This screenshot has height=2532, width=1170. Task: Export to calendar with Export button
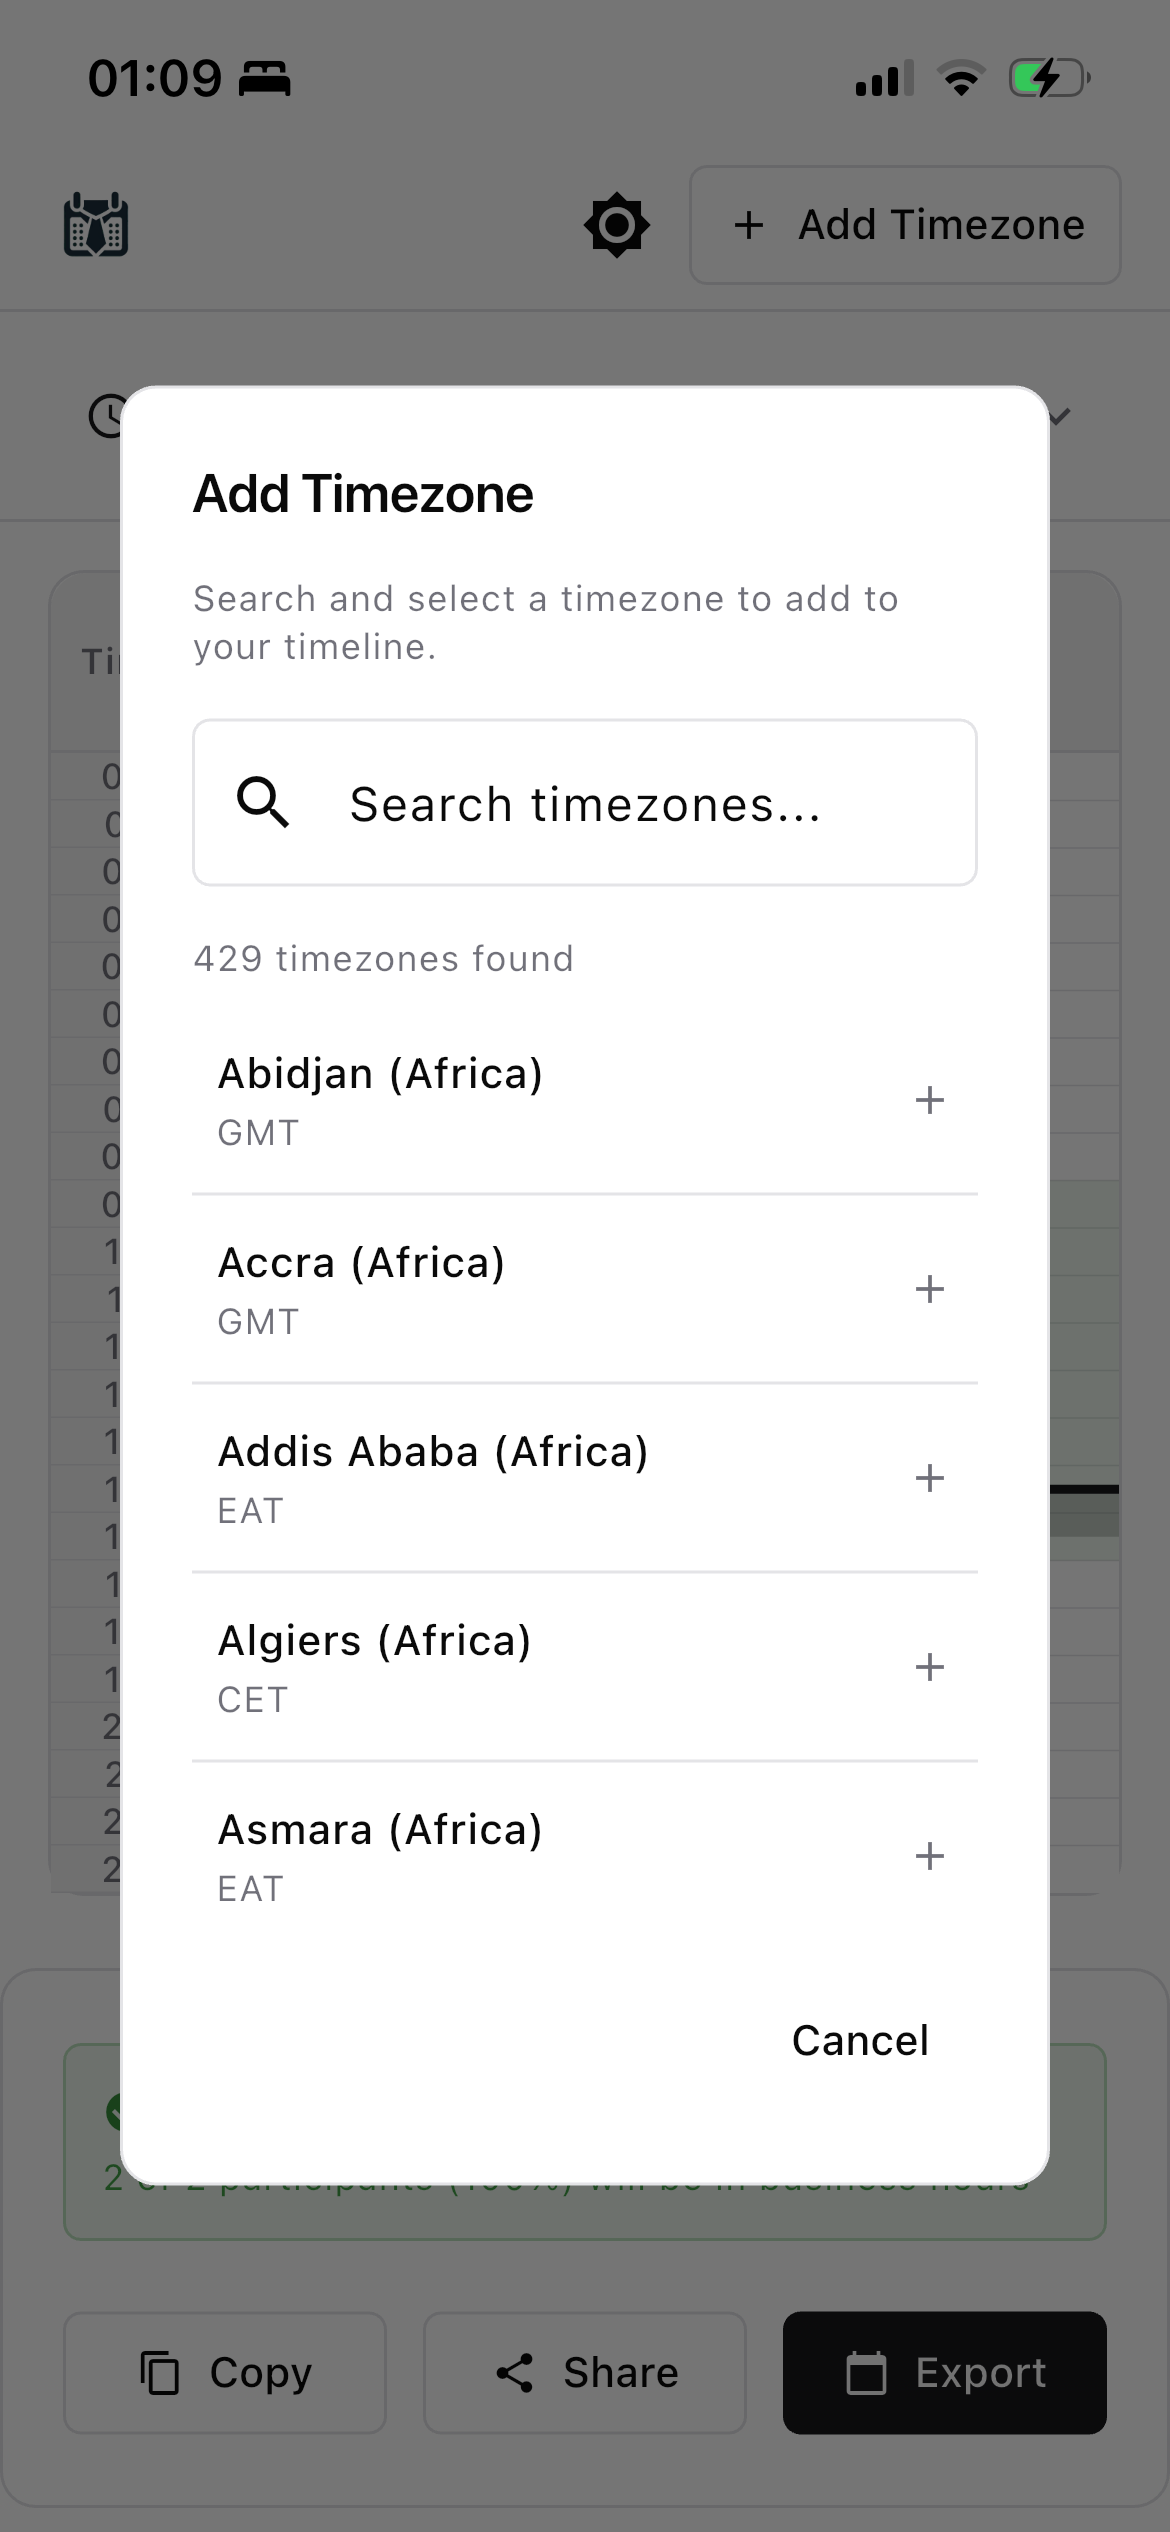click(x=945, y=2373)
